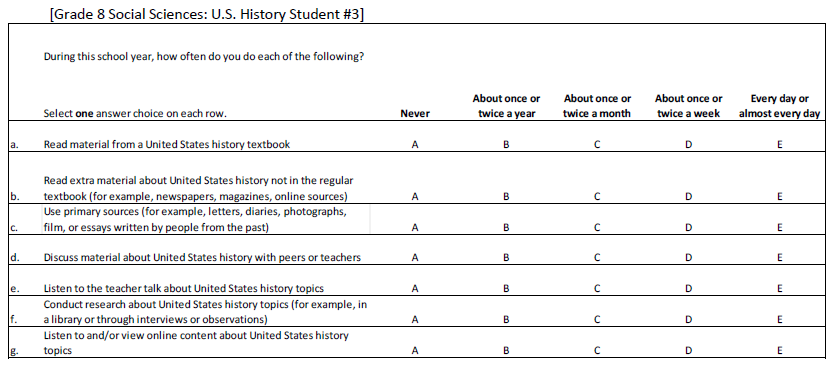Select option C for reading extra material

tap(597, 196)
